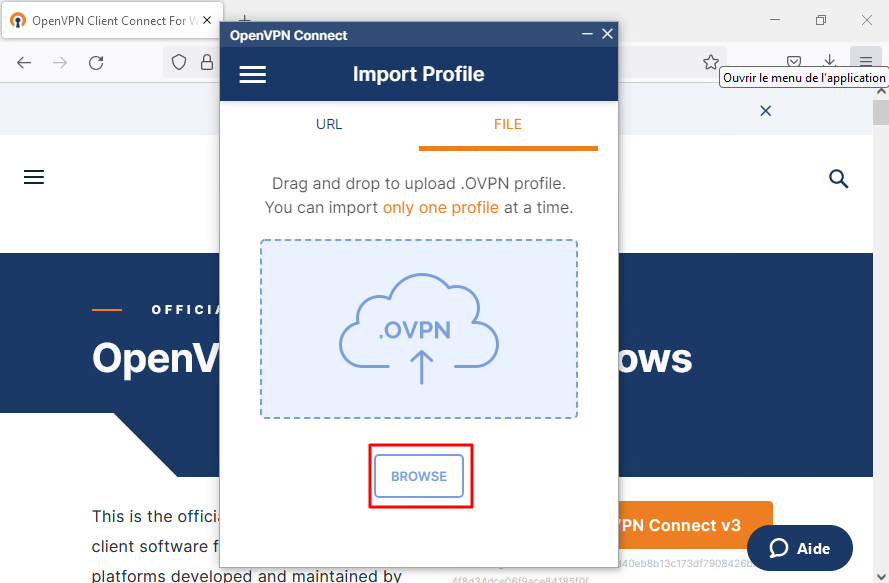Click the Save to Pocket icon
The height and width of the screenshot is (583, 889).
[x=794, y=62]
